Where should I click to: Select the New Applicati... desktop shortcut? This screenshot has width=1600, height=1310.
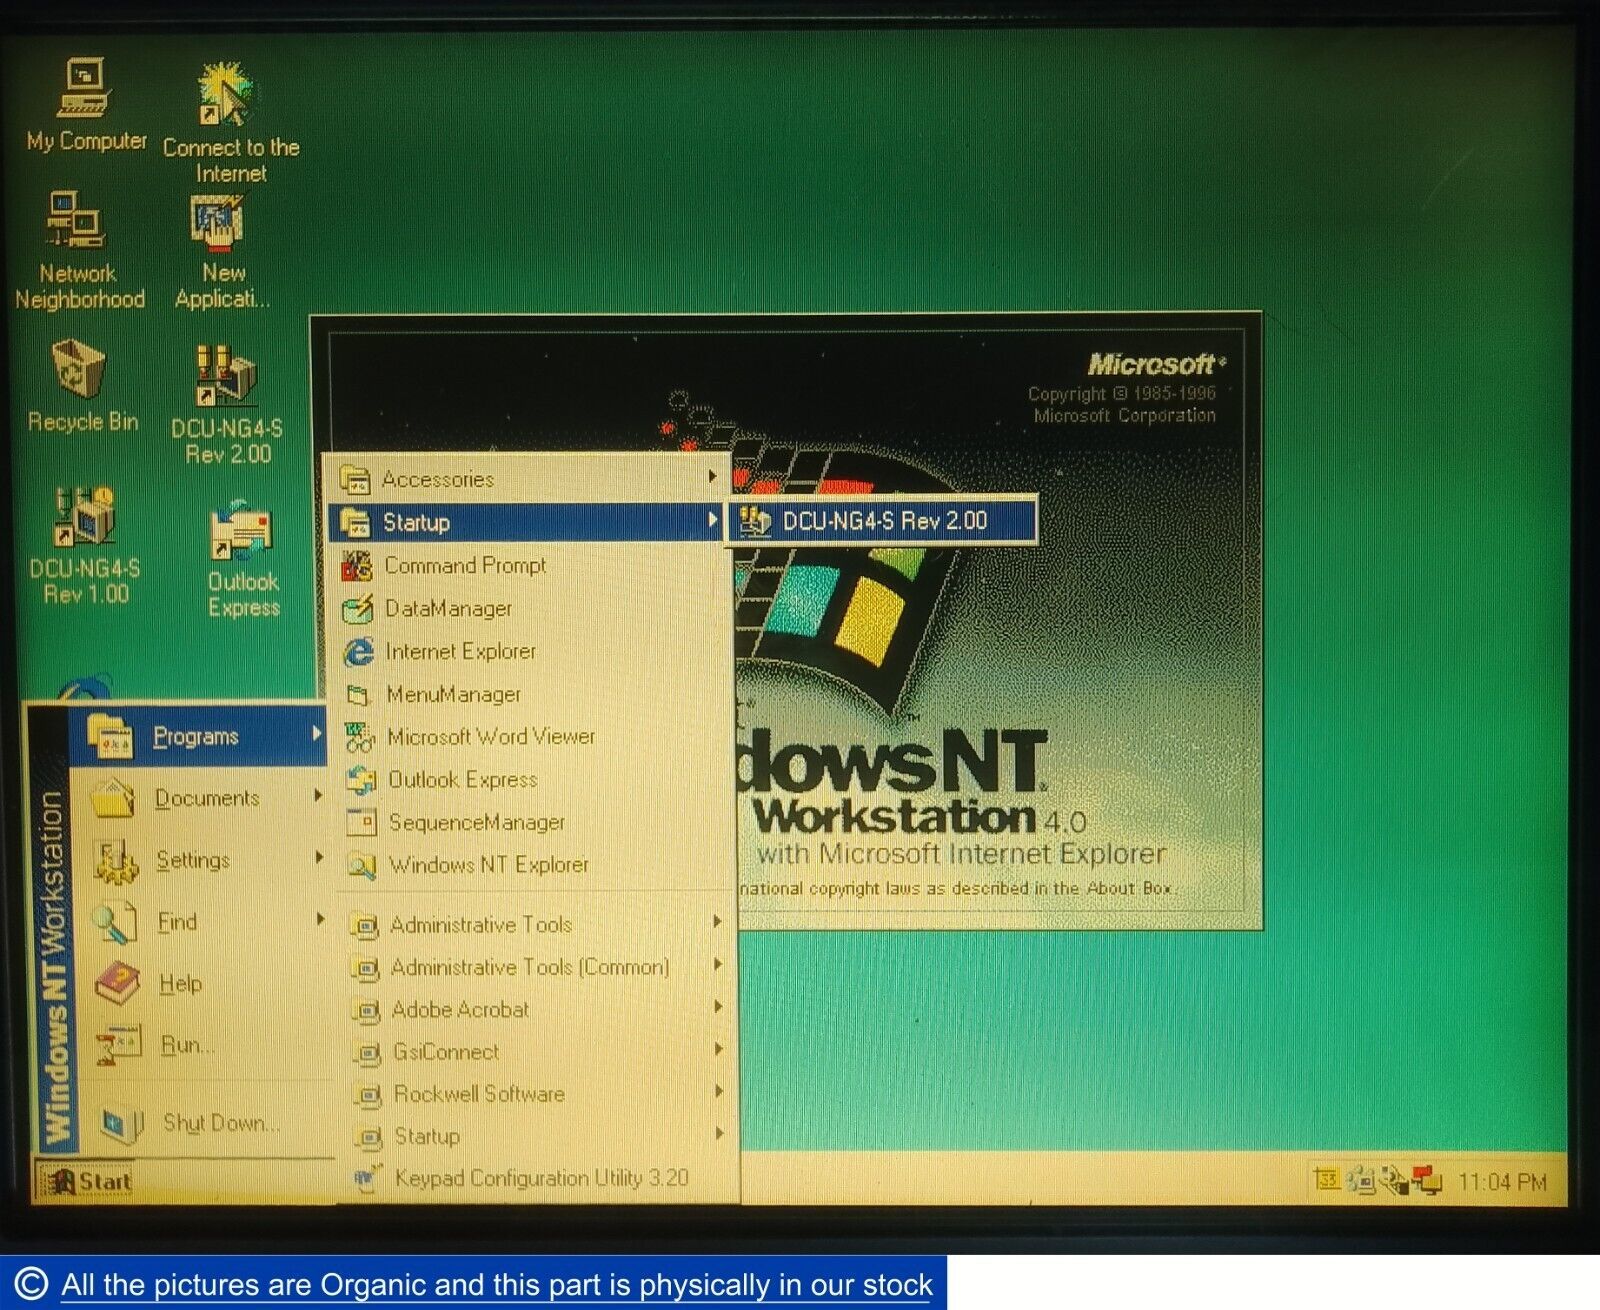222,252
